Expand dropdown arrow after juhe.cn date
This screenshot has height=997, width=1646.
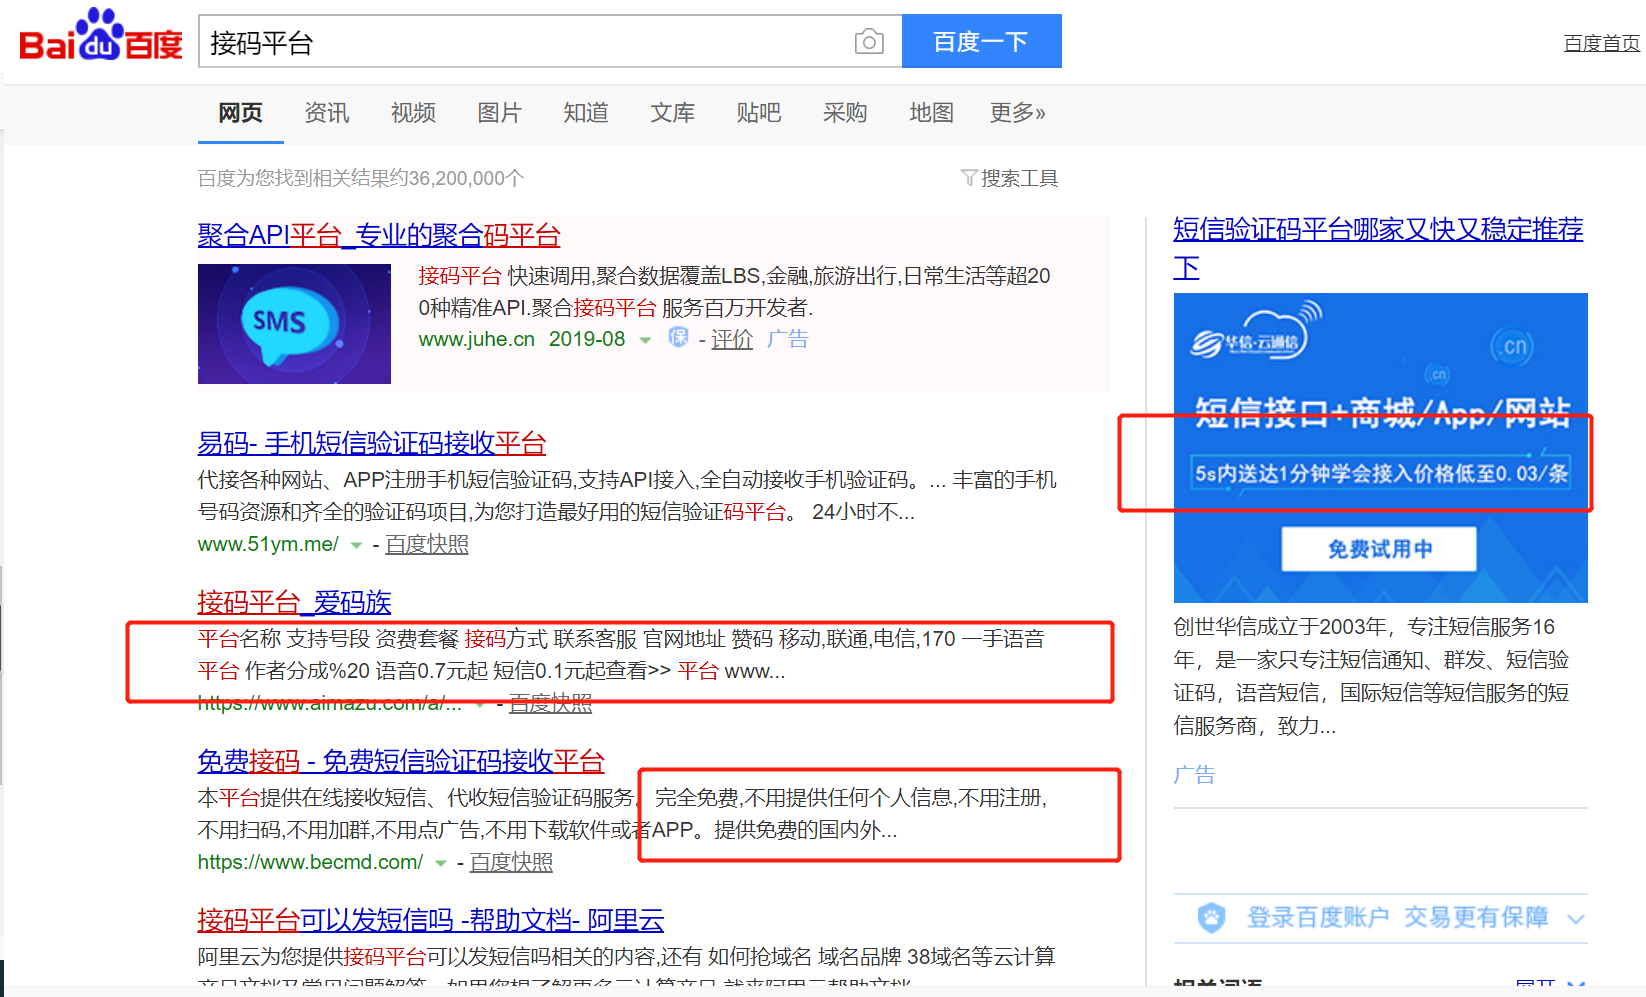click(645, 340)
